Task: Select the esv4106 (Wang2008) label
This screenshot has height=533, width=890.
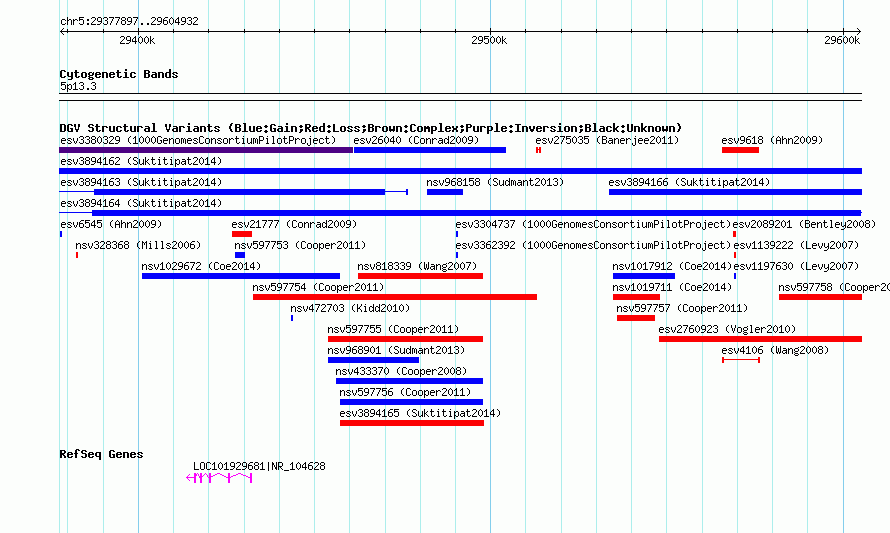Action: [775, 350]
